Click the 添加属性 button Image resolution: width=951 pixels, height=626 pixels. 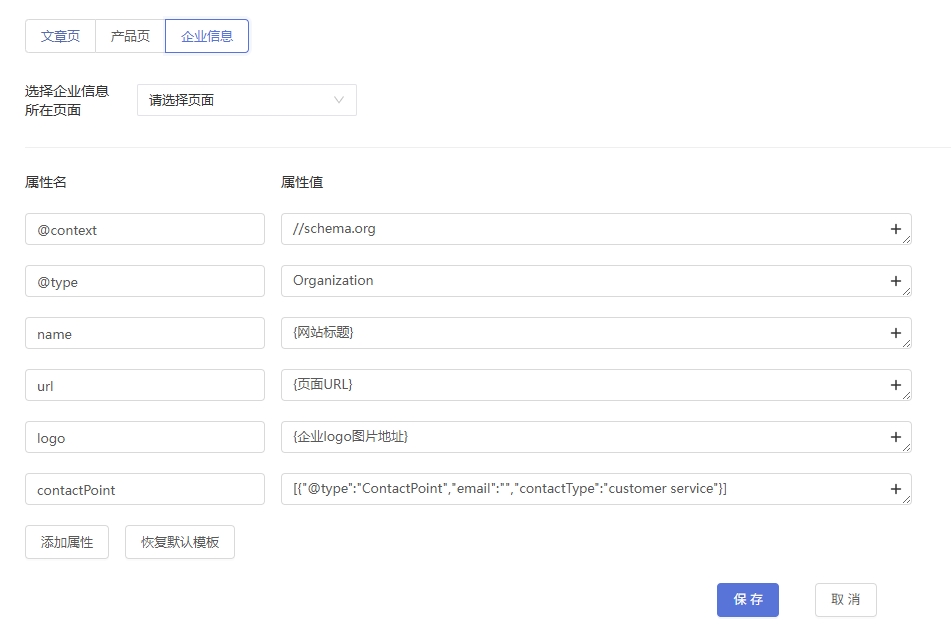pos(67,542)
